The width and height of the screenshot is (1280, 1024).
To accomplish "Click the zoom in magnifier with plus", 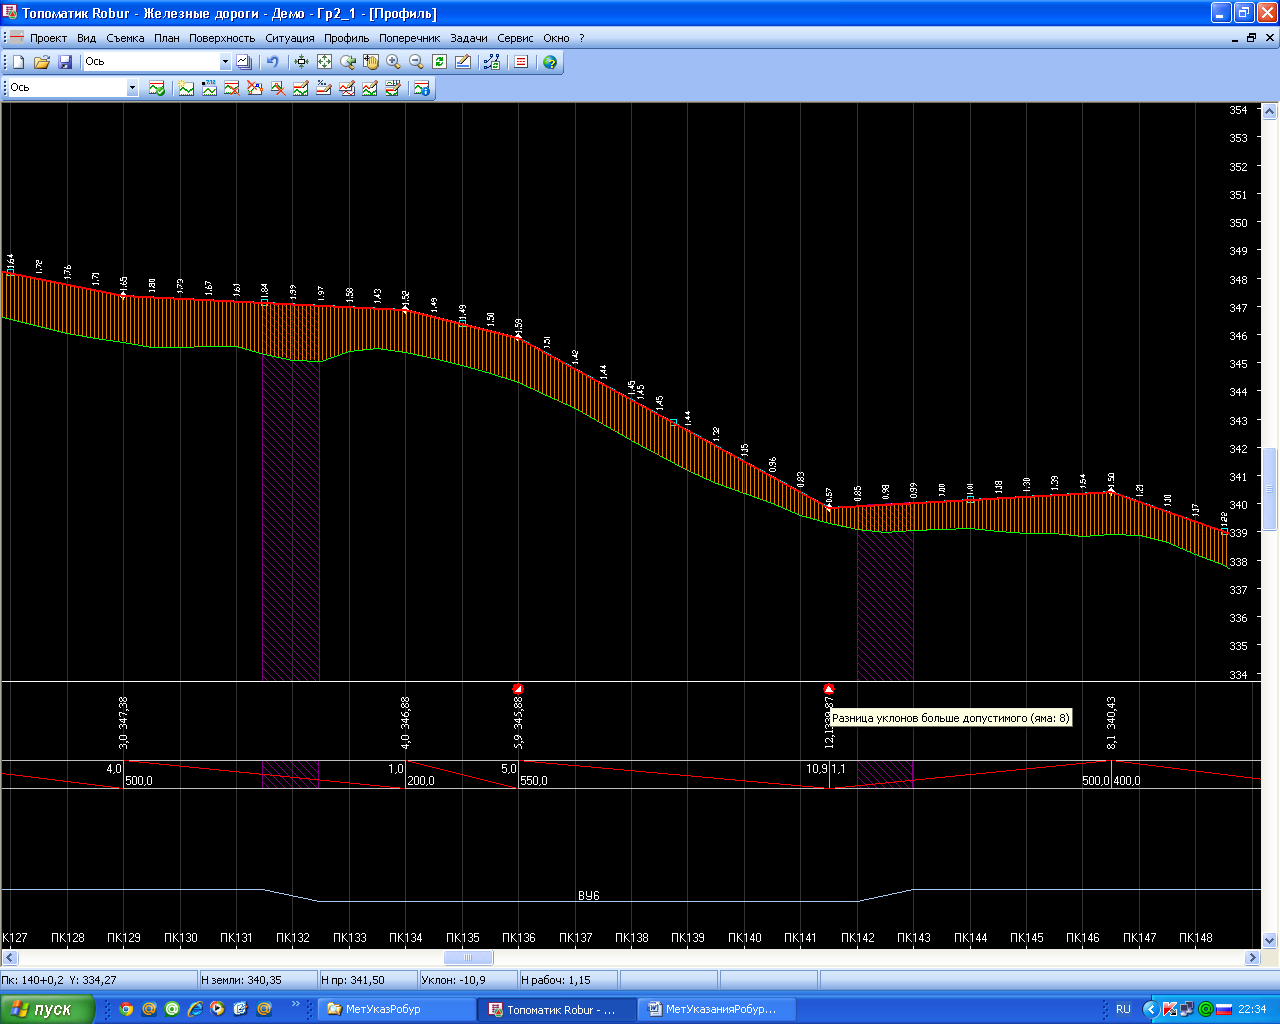I will [393, 62].
